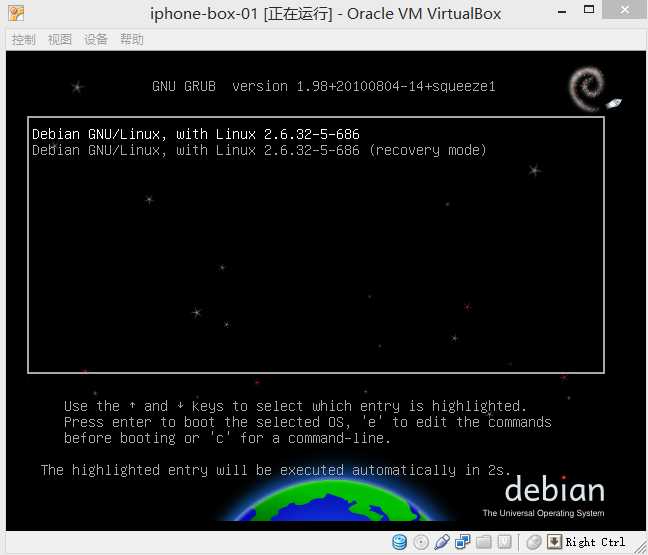Click the optical disc status icon

pos(421,542)
